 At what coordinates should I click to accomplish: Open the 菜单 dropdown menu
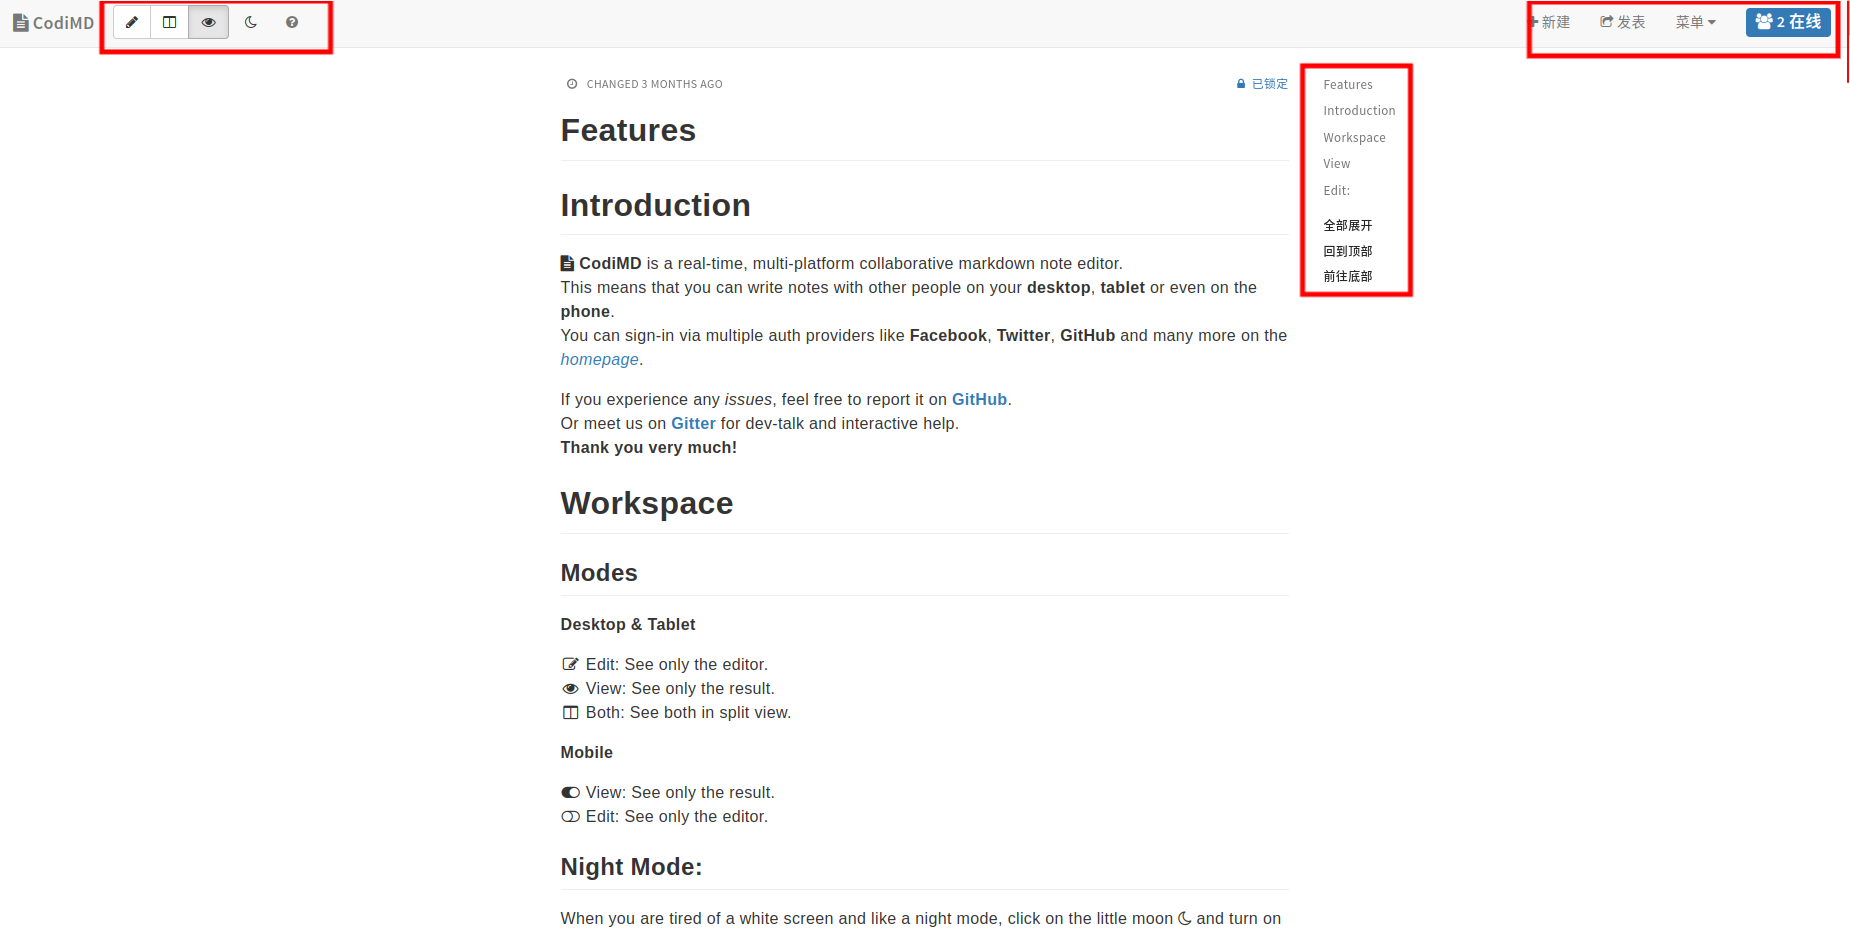tap(1696, 22)
